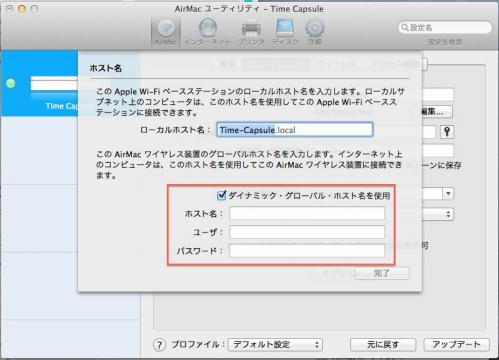Click the ホスト名 input field
The height and width of the screenshot is (360, 499).
(x=307, y=213)
